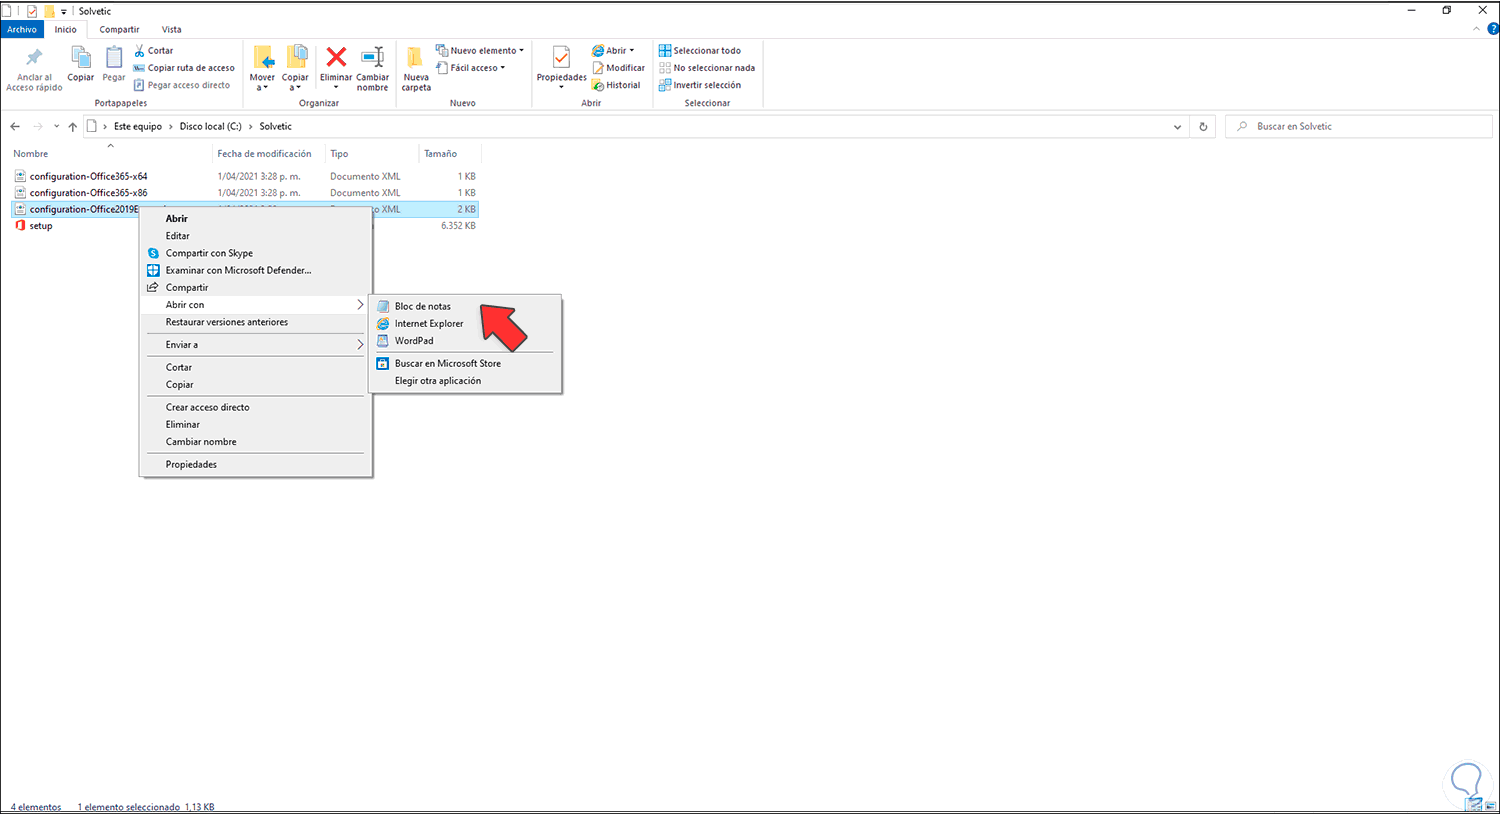Sort by Fecha de modificación column
Viewport: 1500px width, 815px height.
coord(265,154)
